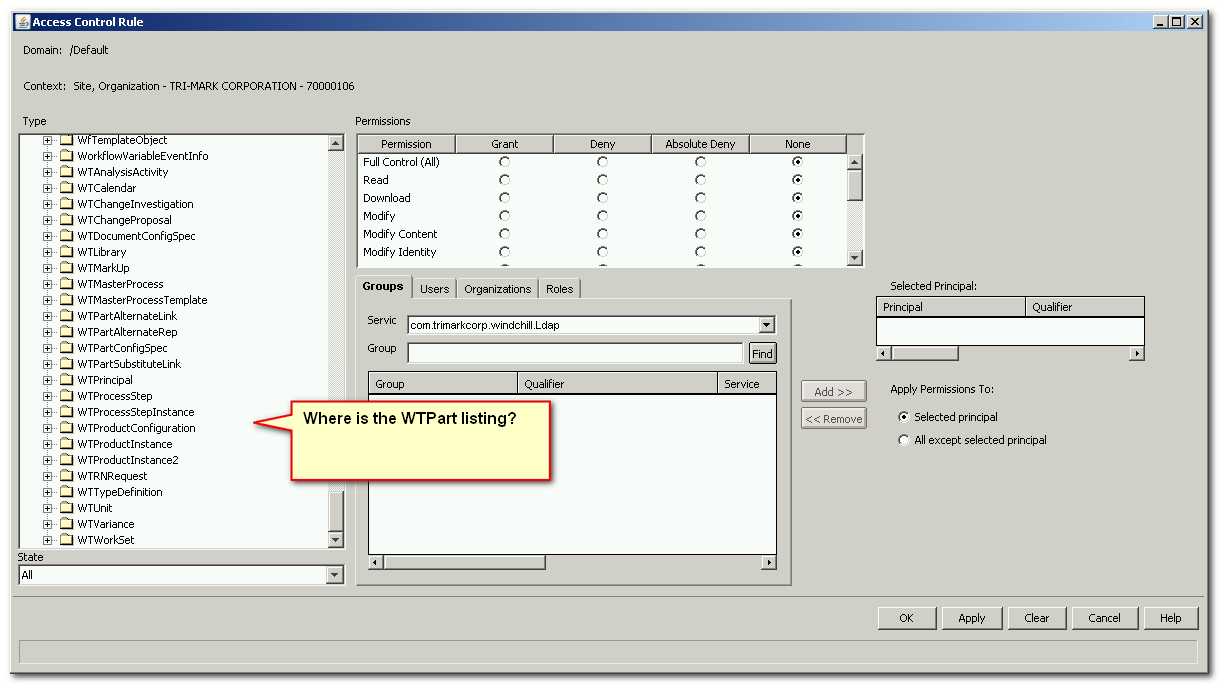Click folder icon for WTMasterProcess
The image size is (1220, 685).
coord(66,284)
